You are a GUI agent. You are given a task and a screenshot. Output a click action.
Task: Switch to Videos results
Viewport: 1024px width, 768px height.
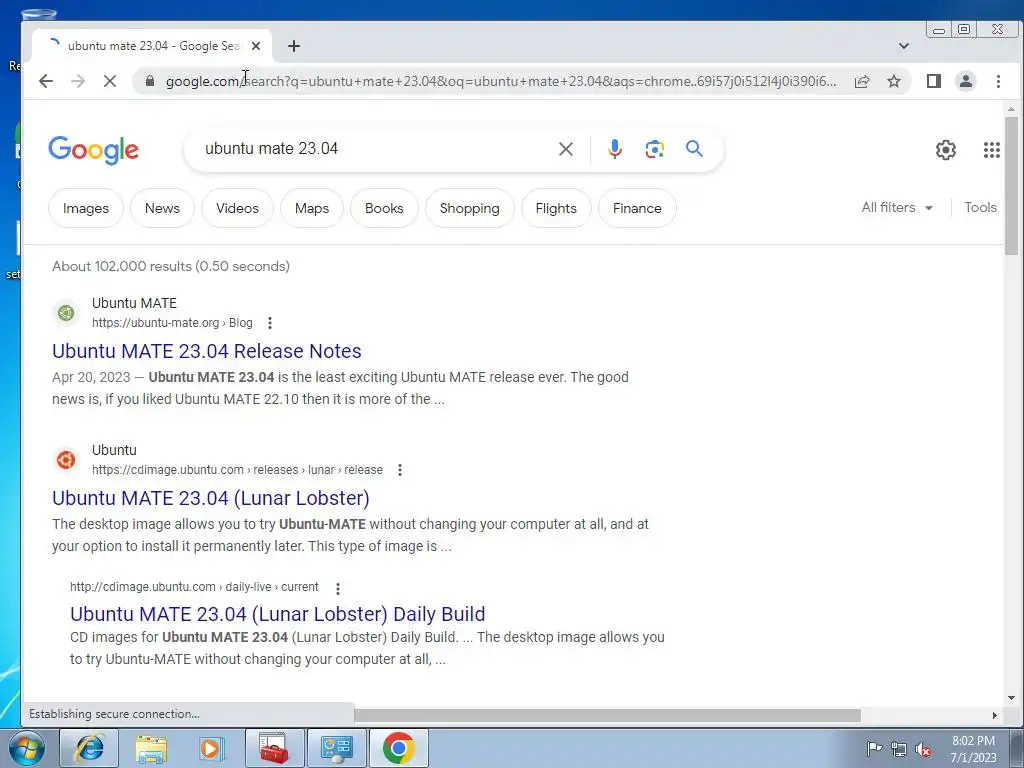237,208
